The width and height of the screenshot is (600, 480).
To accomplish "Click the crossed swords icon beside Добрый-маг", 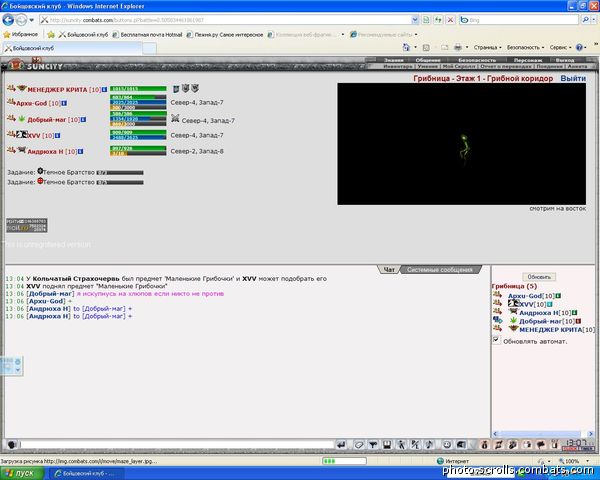I will click(175, 118).
